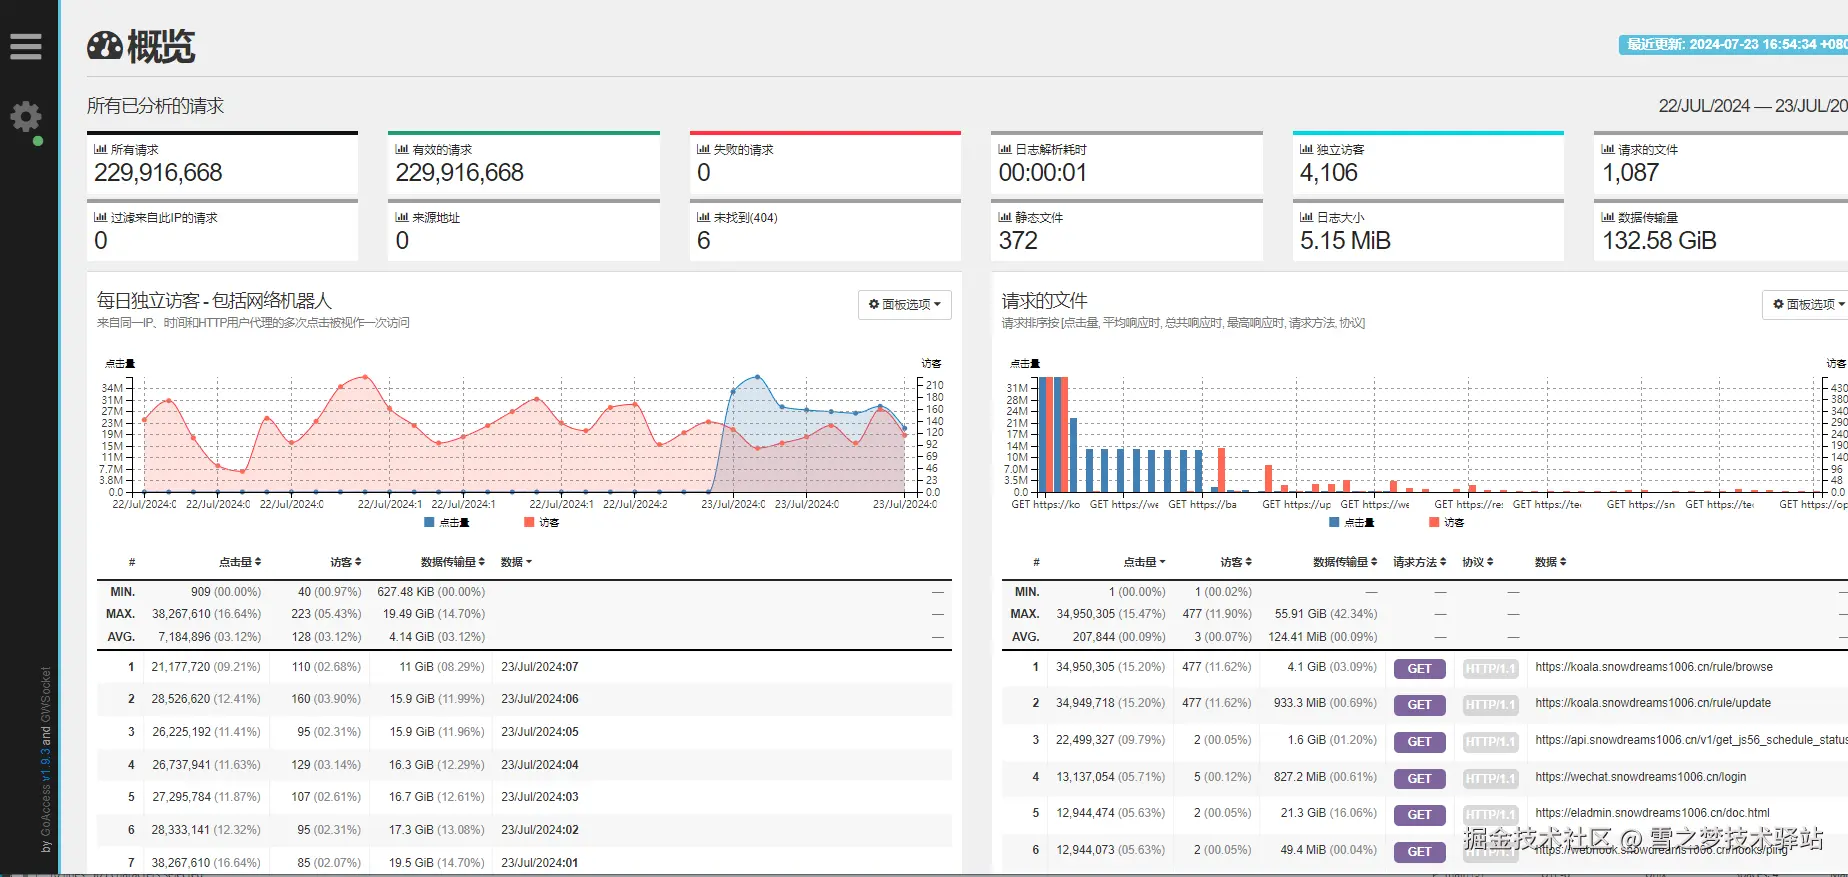Toggle 访客 series in visitors chart legend
The height and width of the screenshot is (877, 1848).
pyautogui.click(x=541, y=522)
